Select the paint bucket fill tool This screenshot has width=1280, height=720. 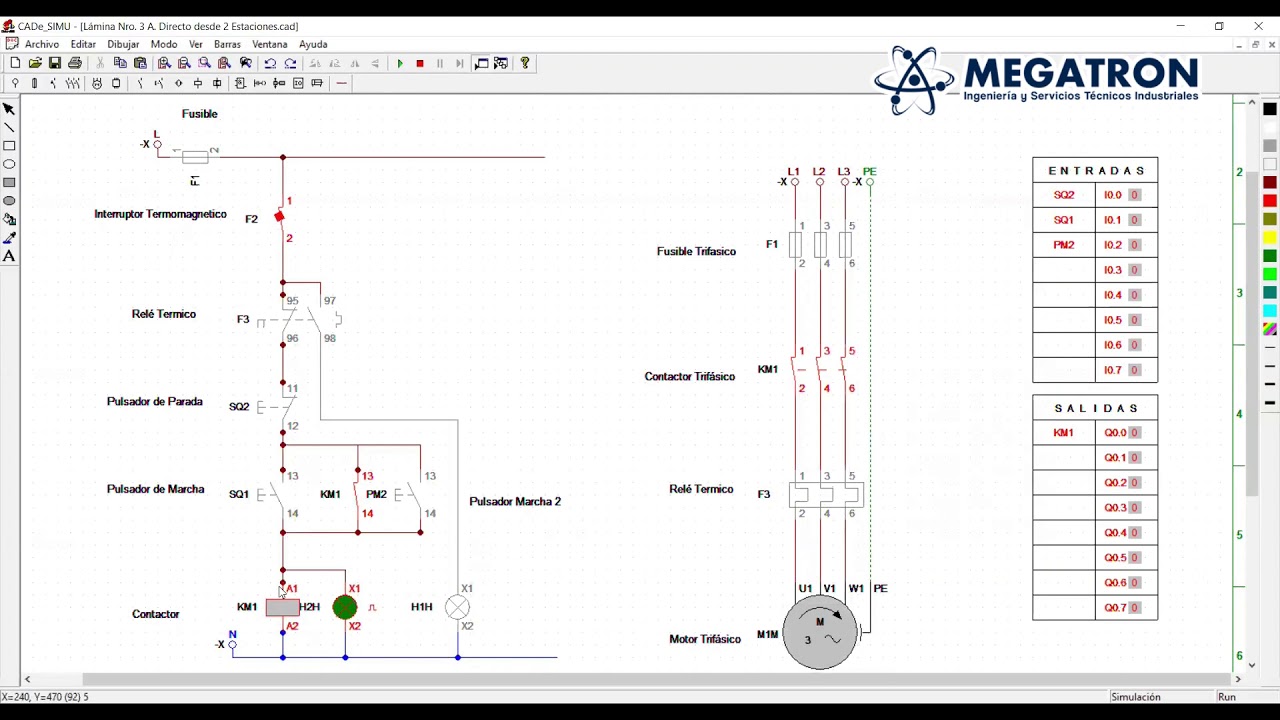[9, 219]
